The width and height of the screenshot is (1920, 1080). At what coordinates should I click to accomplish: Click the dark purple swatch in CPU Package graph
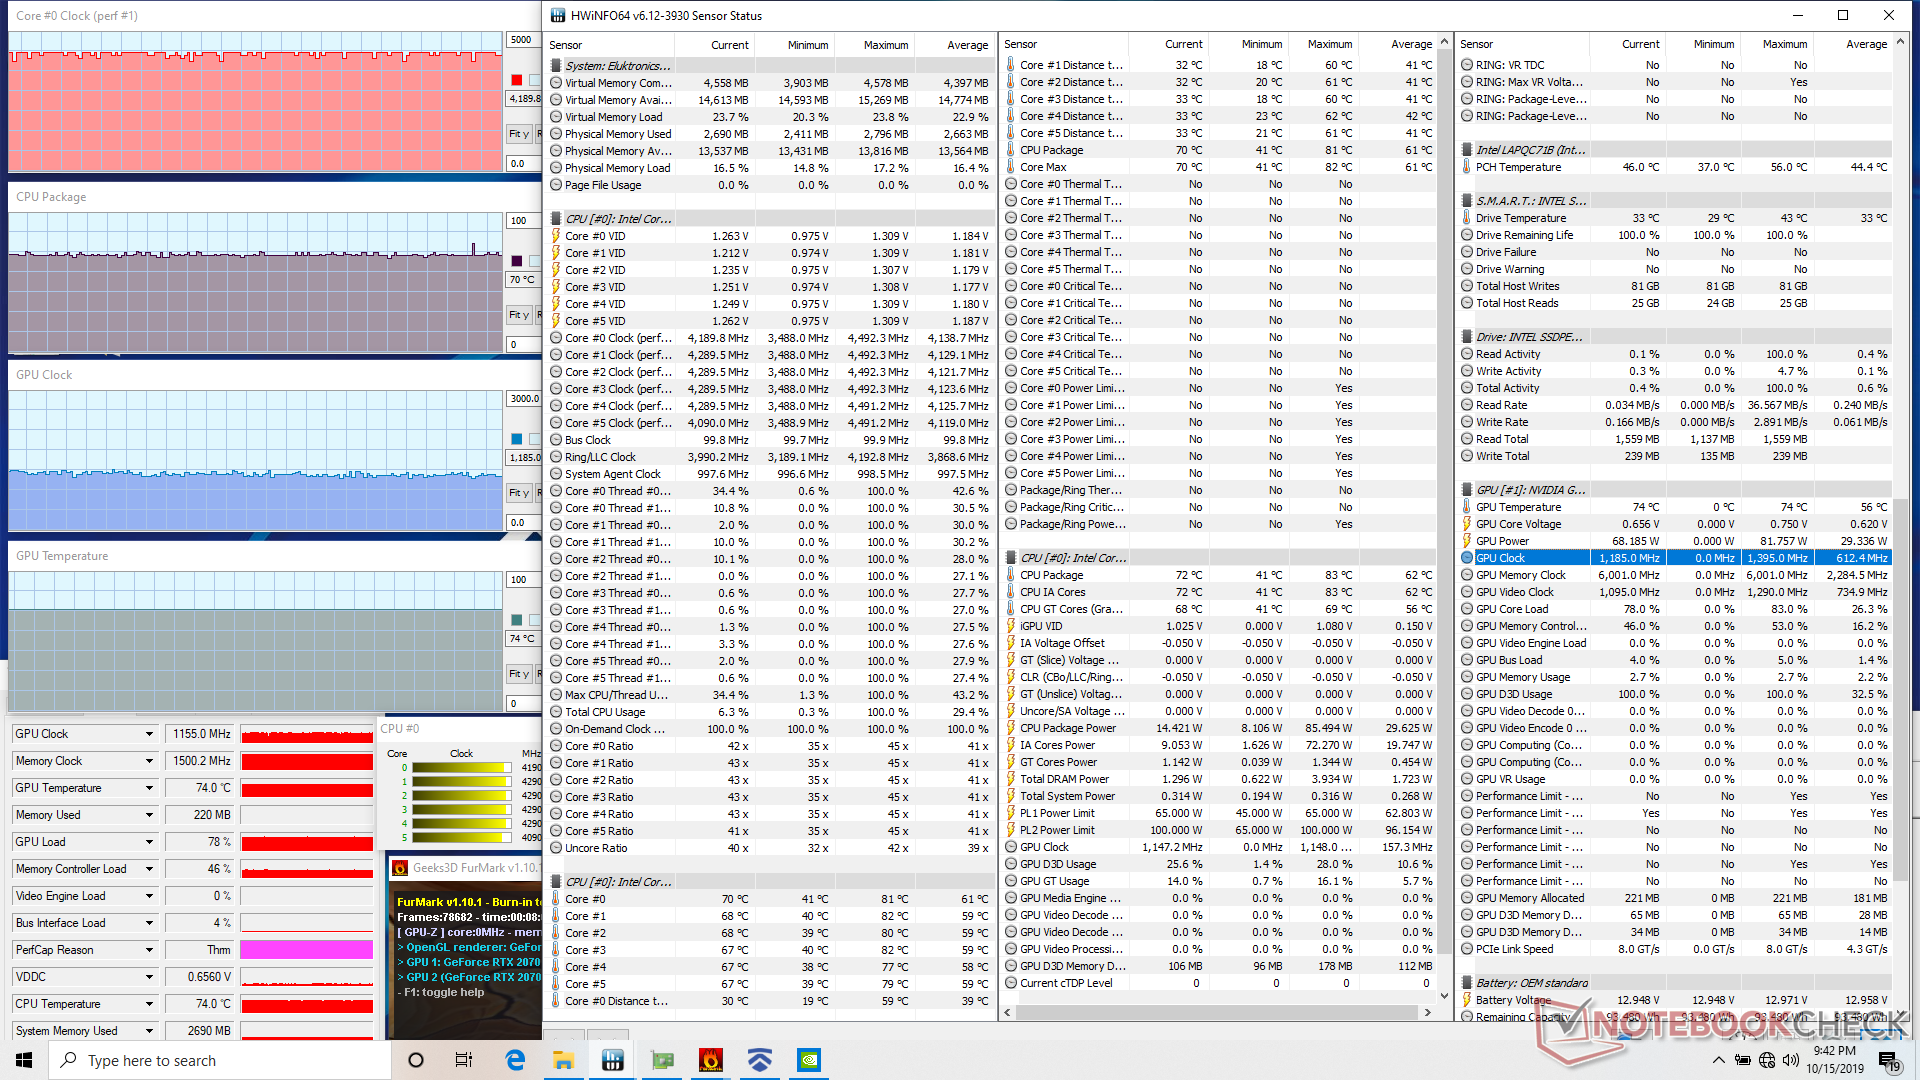coord(516,261)
